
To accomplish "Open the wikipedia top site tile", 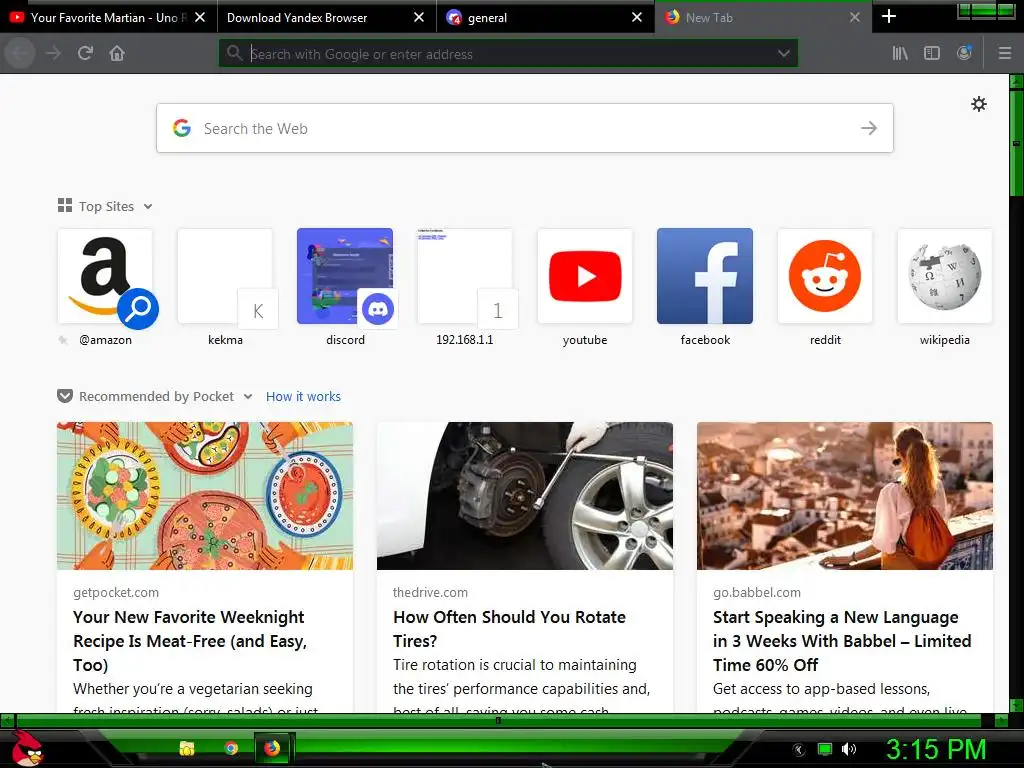I will [x=945, y=276].
